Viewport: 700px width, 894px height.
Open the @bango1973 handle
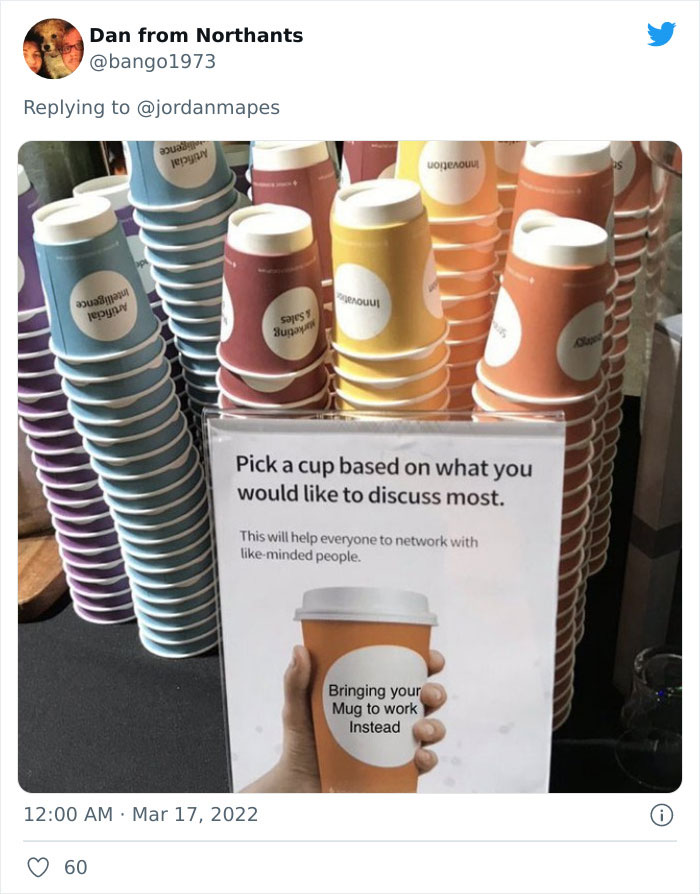[x=153, y=62]
